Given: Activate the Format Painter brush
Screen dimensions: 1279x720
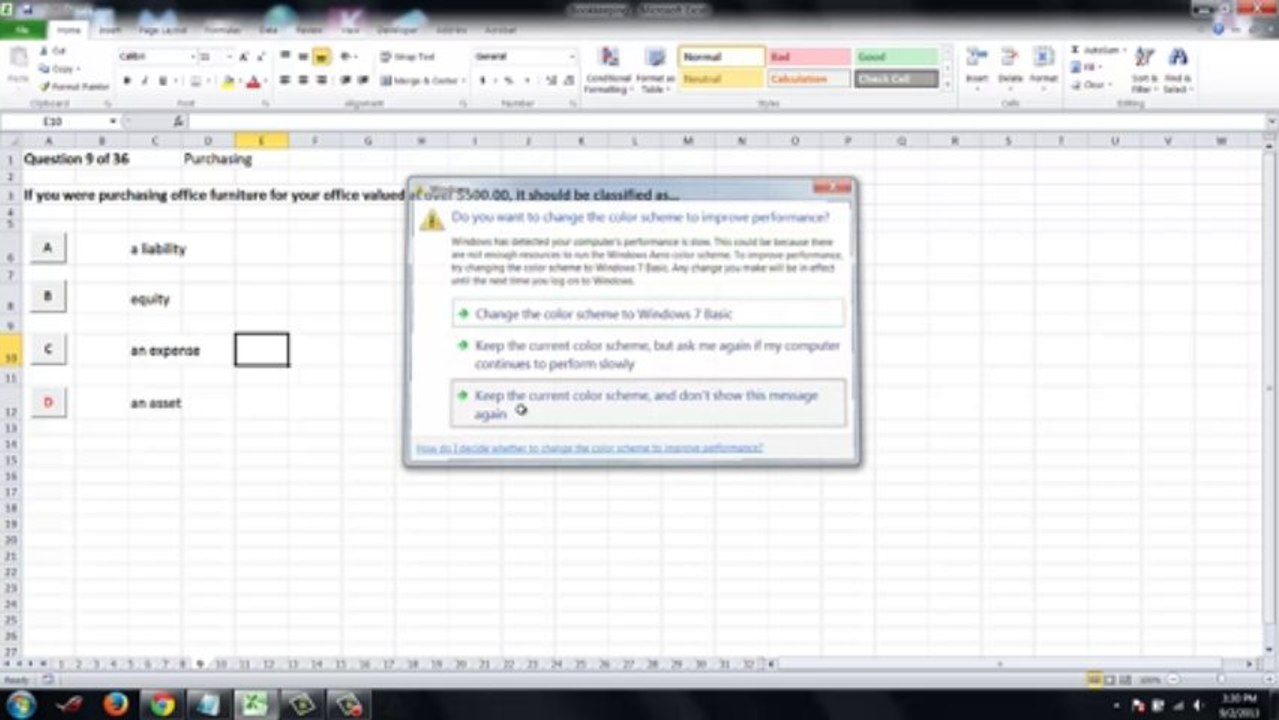Looking at the screenshot, I should coord(74,87).
